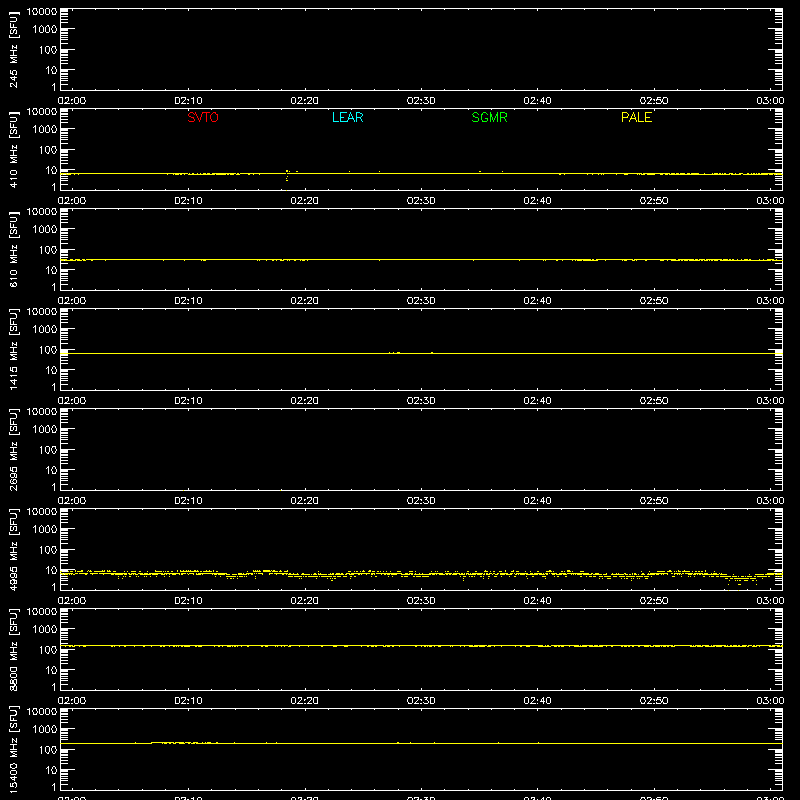Click the red SVTO station label
800x800 pixels.
(x=203, y=117)
